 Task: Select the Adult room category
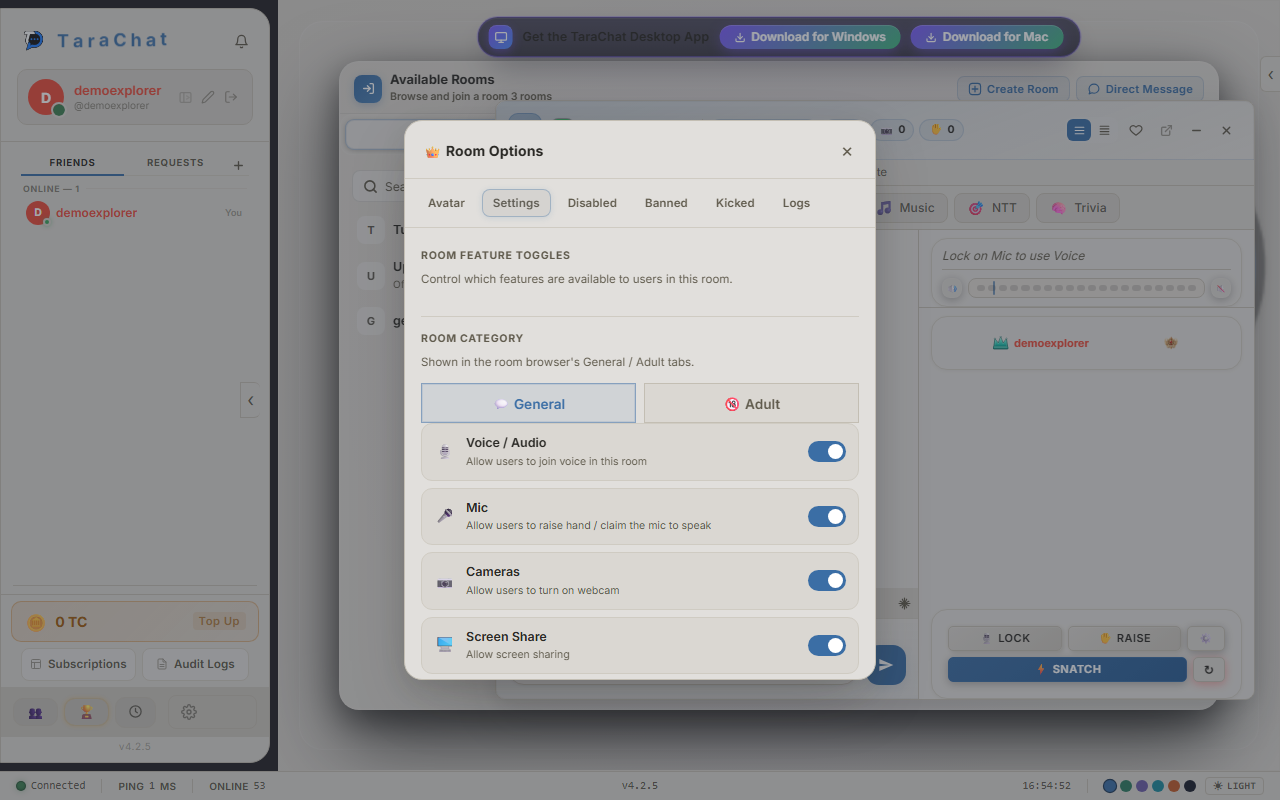click(751, 403)
